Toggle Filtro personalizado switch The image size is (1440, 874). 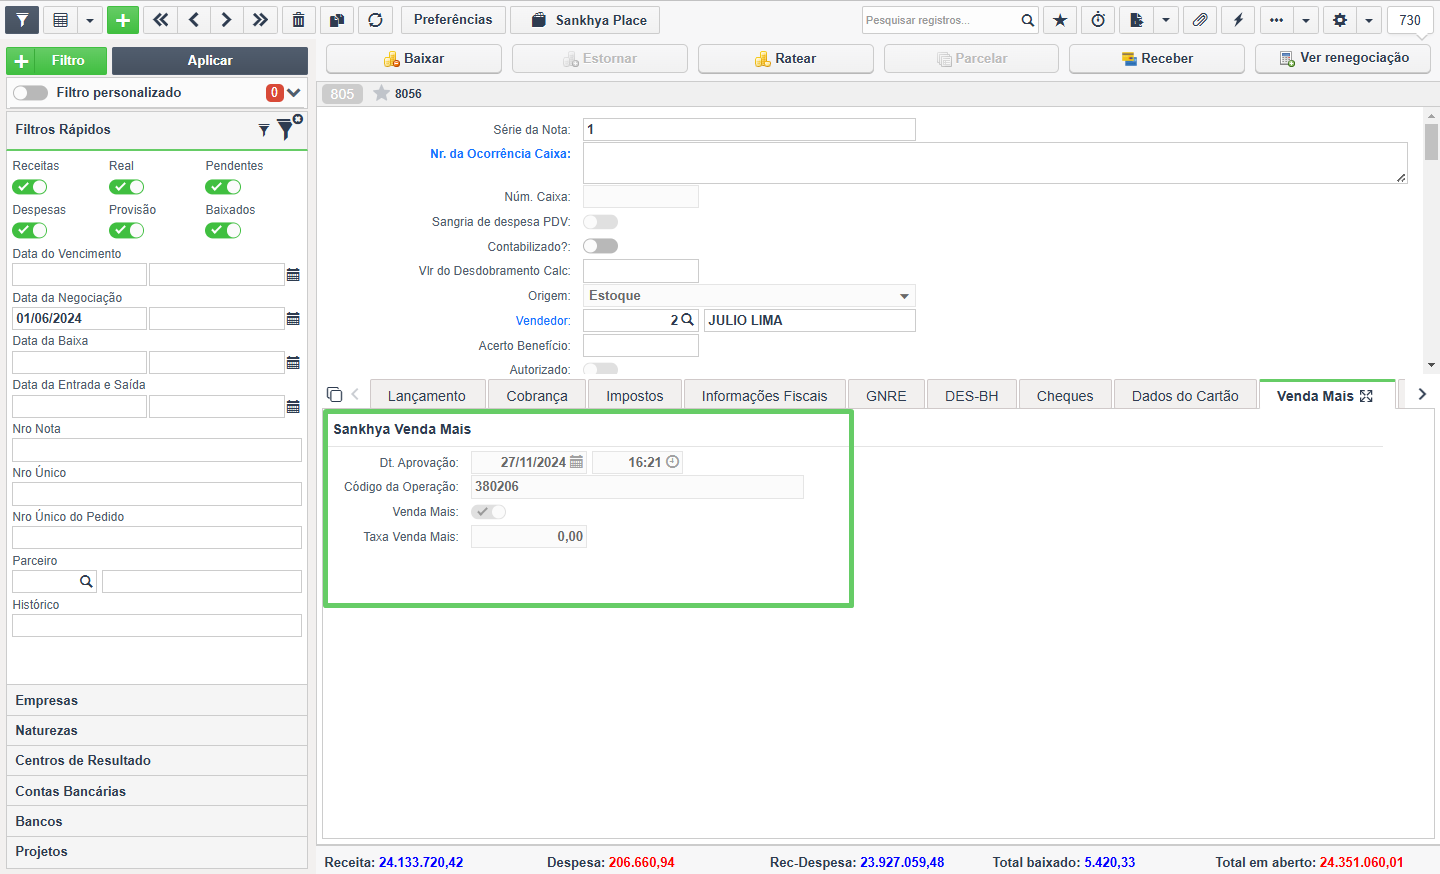(x=30, y=92)
